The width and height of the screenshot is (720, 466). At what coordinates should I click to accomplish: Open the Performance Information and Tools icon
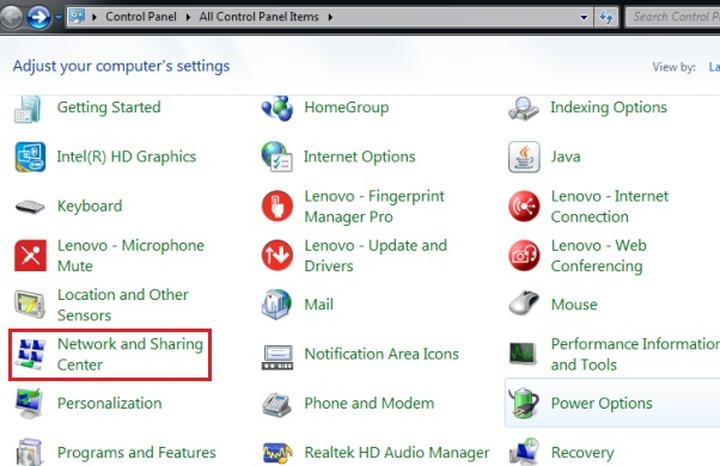click(x=523, y=354)
